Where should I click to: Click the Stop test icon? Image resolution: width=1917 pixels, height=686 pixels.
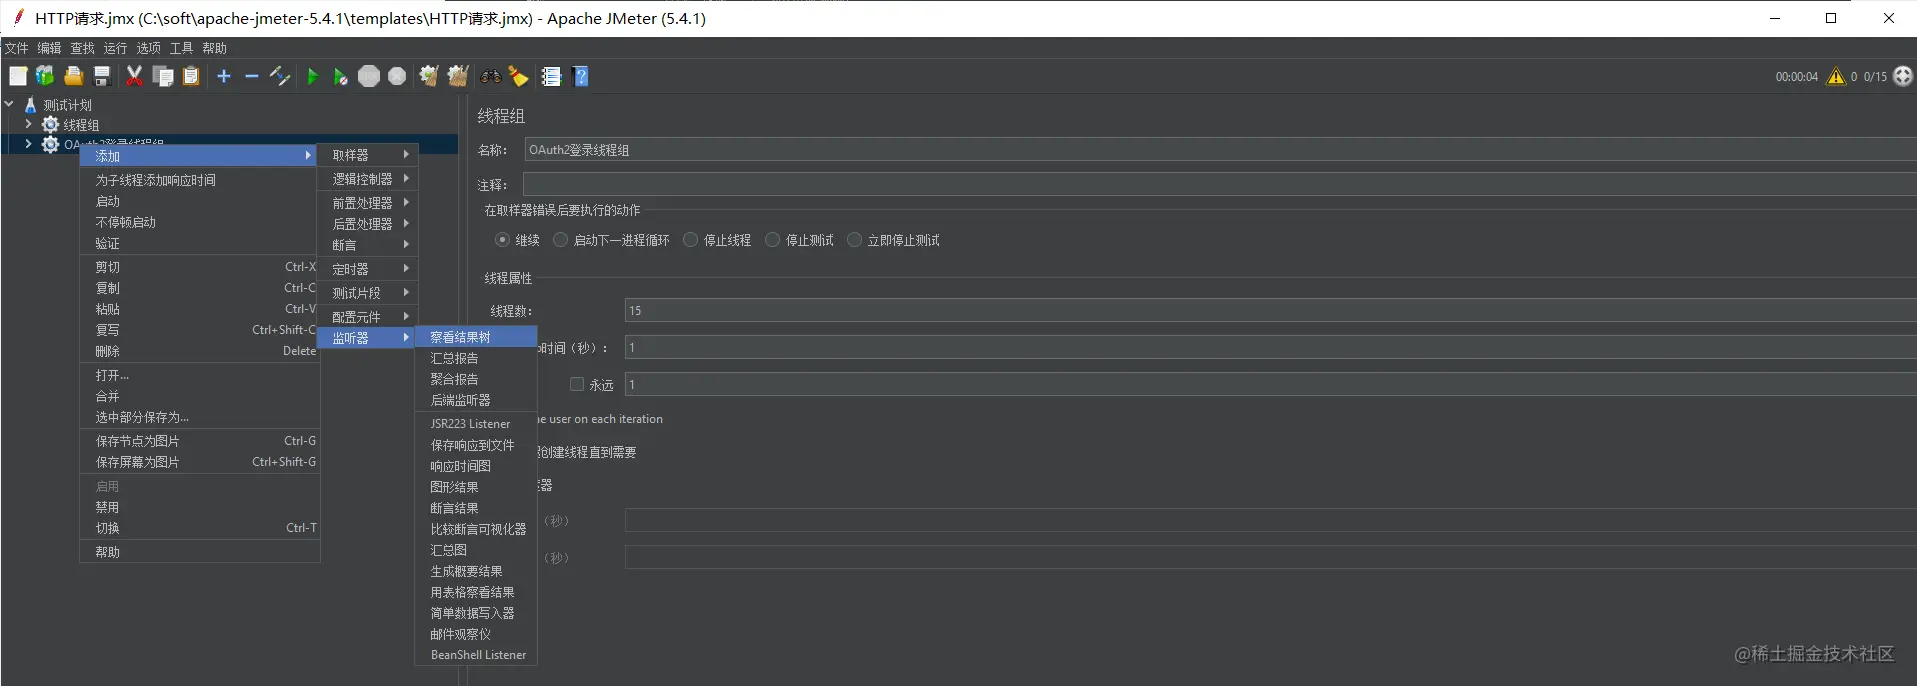pyautogui.click(x=369, y=76)
